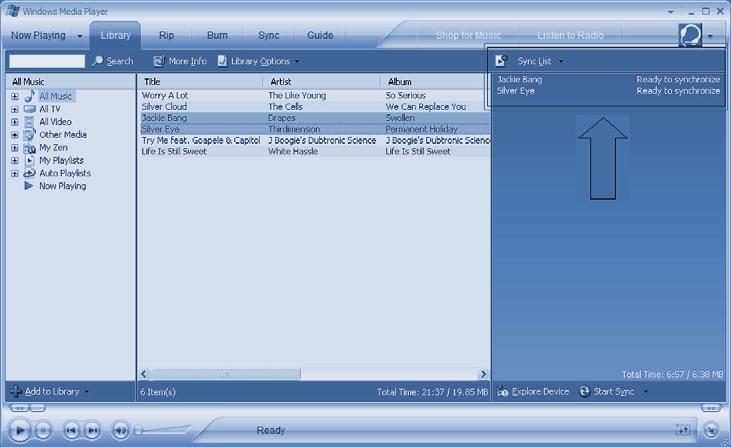Skip to previous track button

(x=71, y=430)
